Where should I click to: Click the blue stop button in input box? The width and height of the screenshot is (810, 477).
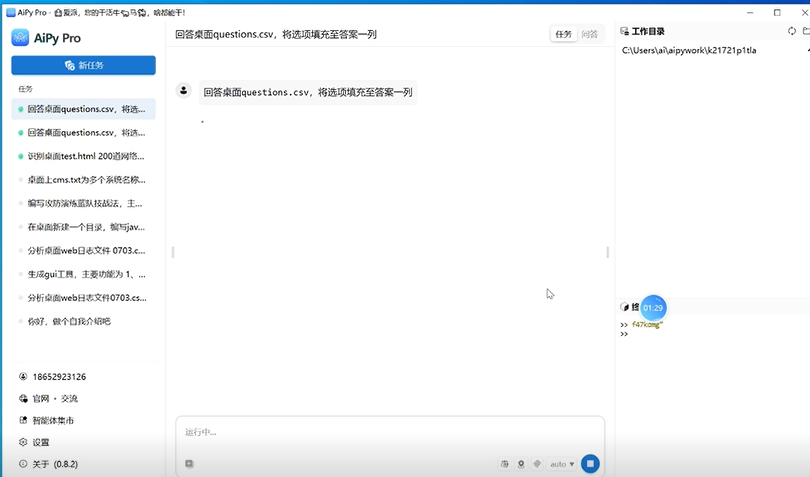590,464
